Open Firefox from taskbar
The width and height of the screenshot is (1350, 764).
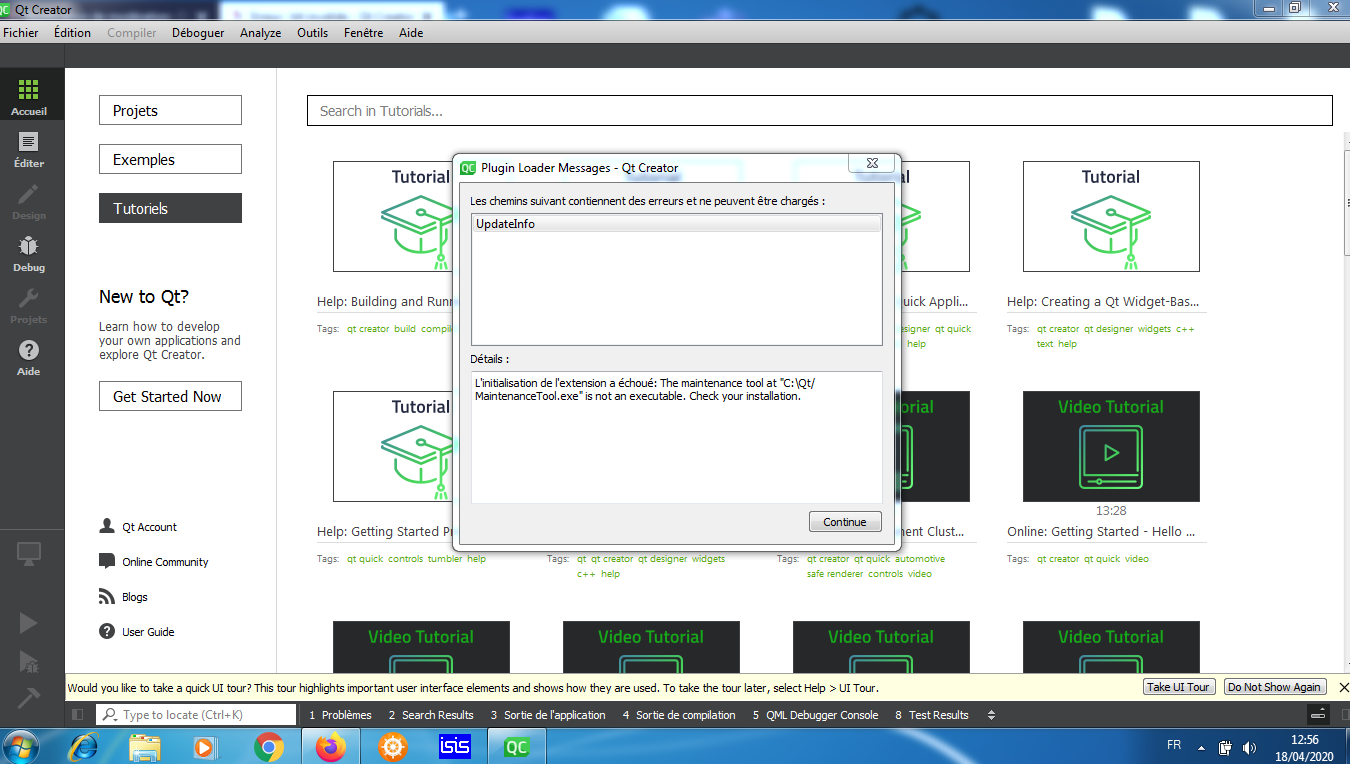pyautogui.click(x=330, y=747)
